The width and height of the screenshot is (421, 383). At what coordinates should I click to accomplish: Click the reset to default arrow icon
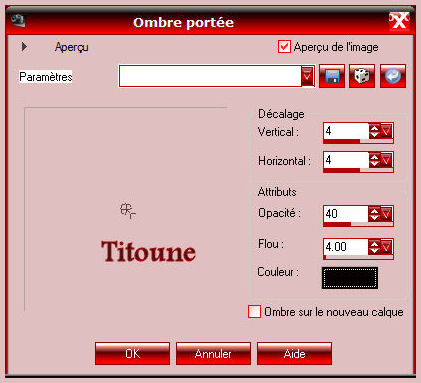[393, 76]
